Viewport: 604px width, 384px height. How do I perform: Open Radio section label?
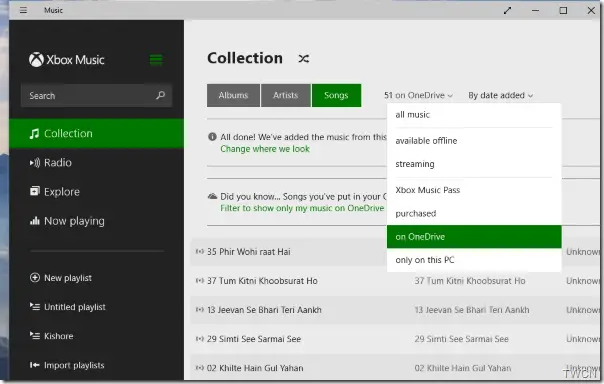(58, 163)
